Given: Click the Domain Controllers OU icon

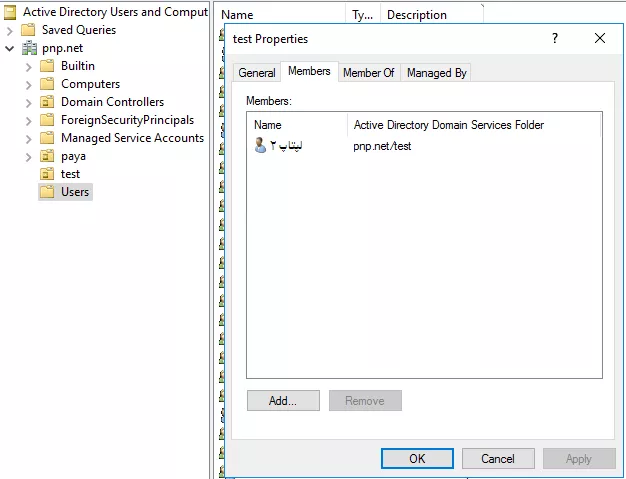Looking at the screenshot, I should pos(47,102).
